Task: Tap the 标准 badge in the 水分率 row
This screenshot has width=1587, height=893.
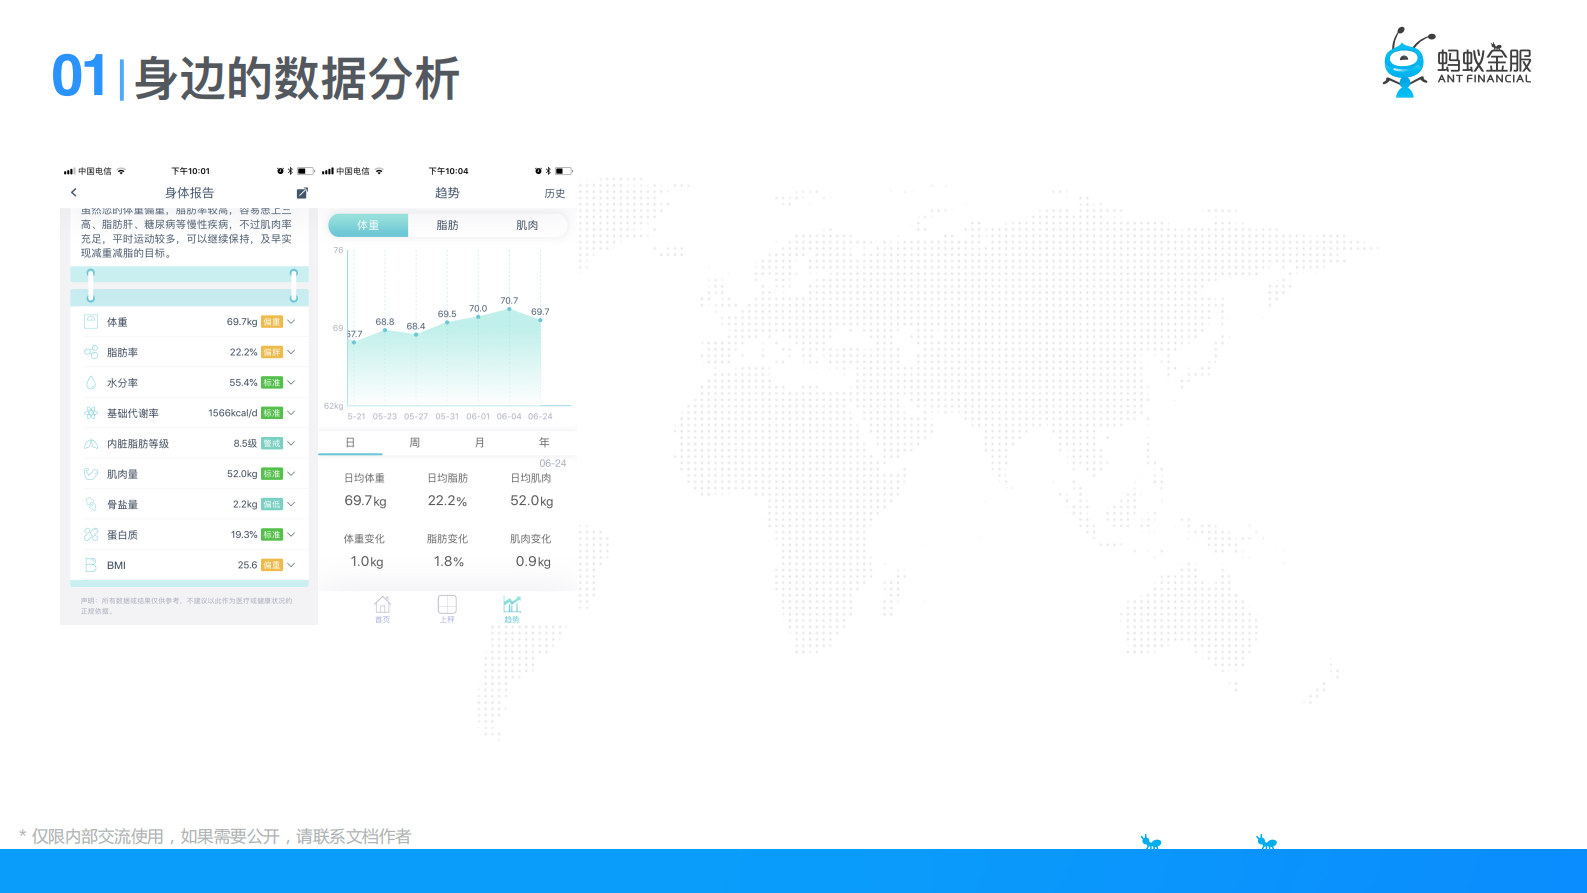Action: pyautogui.click(x=272, y=383)
